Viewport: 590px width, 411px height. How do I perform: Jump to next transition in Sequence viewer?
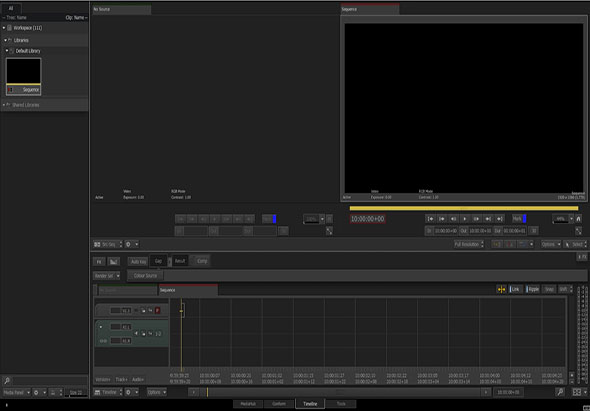coord(488,219)
